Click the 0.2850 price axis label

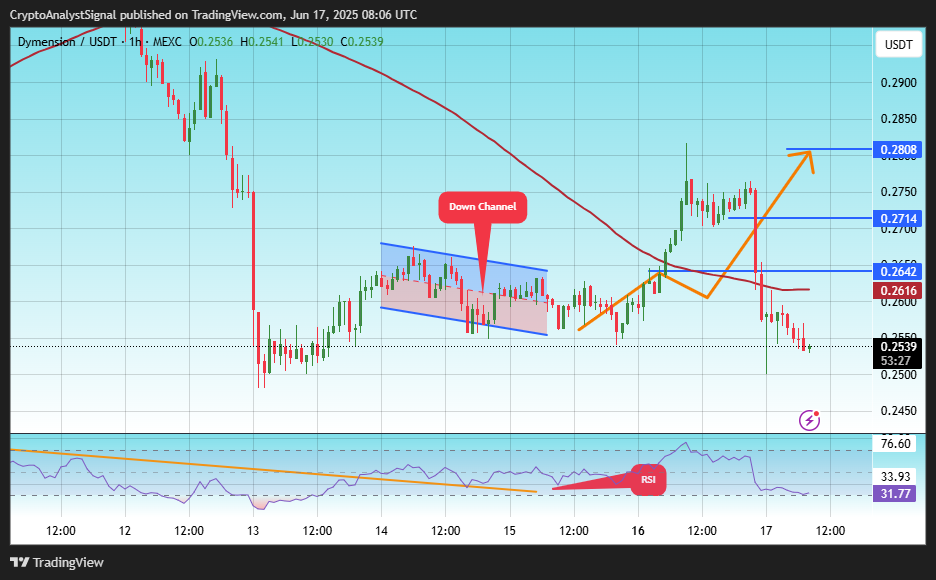(x=898, y=119)
